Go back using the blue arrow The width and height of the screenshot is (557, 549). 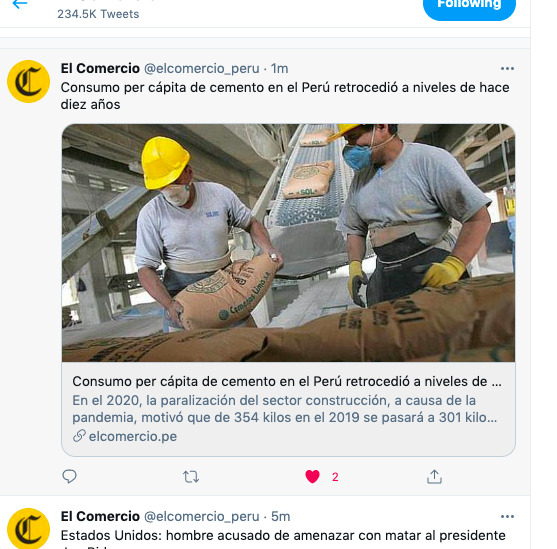pyautogui.click(x=20, y=4)
